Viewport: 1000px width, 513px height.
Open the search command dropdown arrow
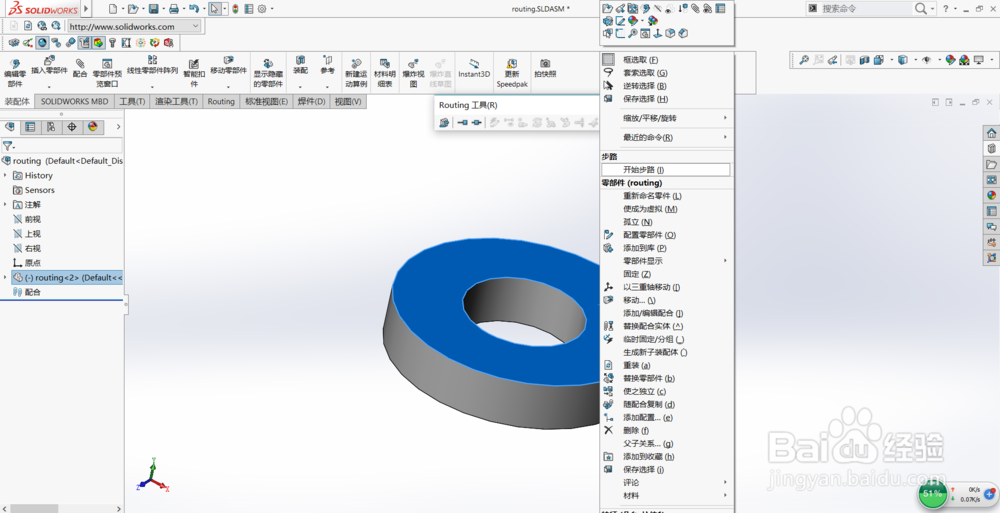click(x=932, y=9)
